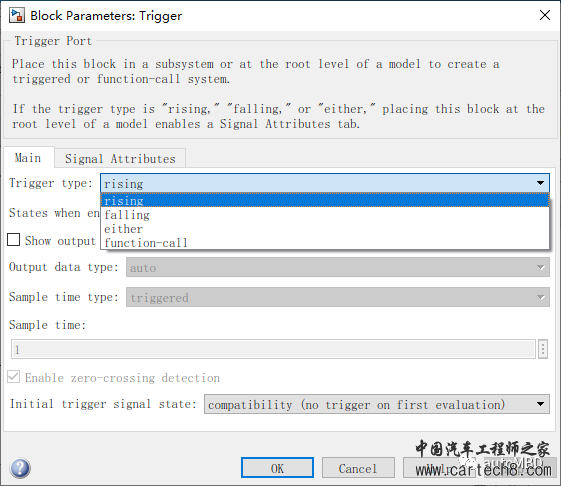Select the falling trigger option
Viewport: 561px width, 486px height.
click(x=325, y=215)
